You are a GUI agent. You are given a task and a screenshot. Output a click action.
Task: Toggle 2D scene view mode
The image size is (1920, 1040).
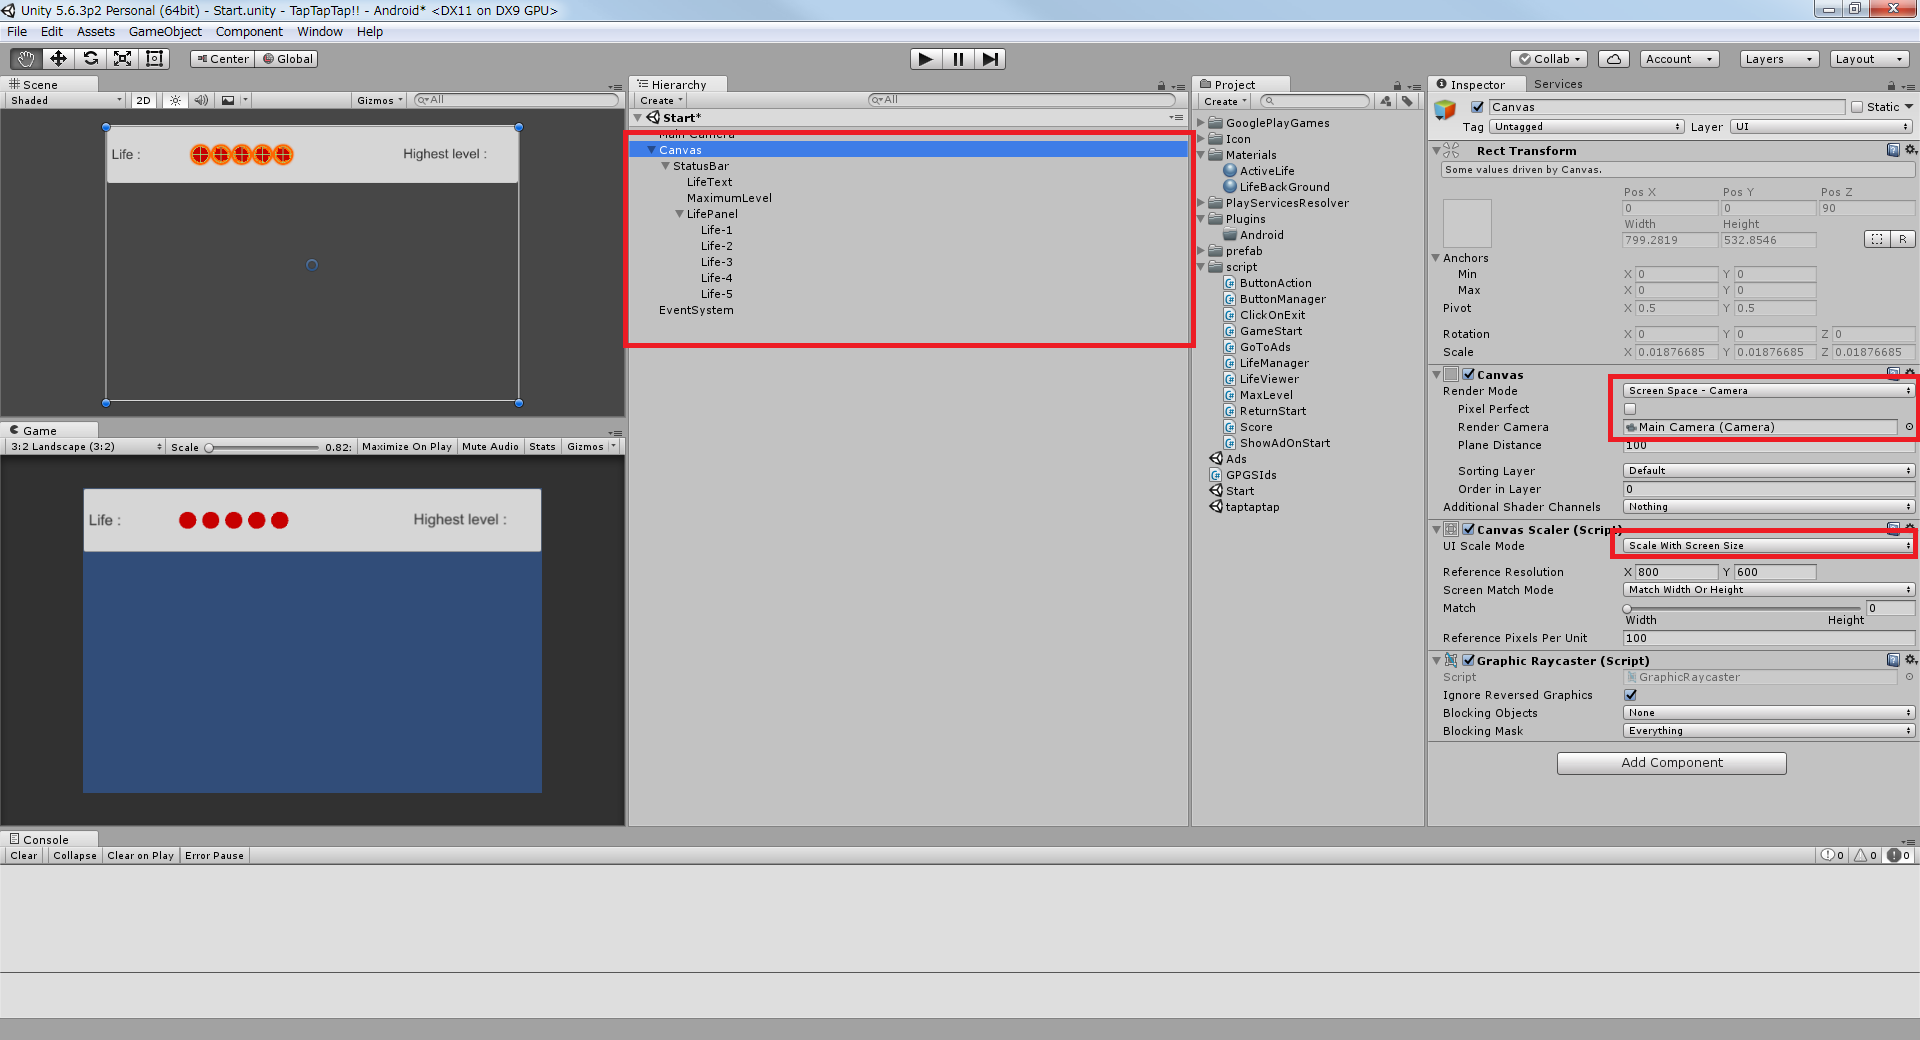[143, 100]
